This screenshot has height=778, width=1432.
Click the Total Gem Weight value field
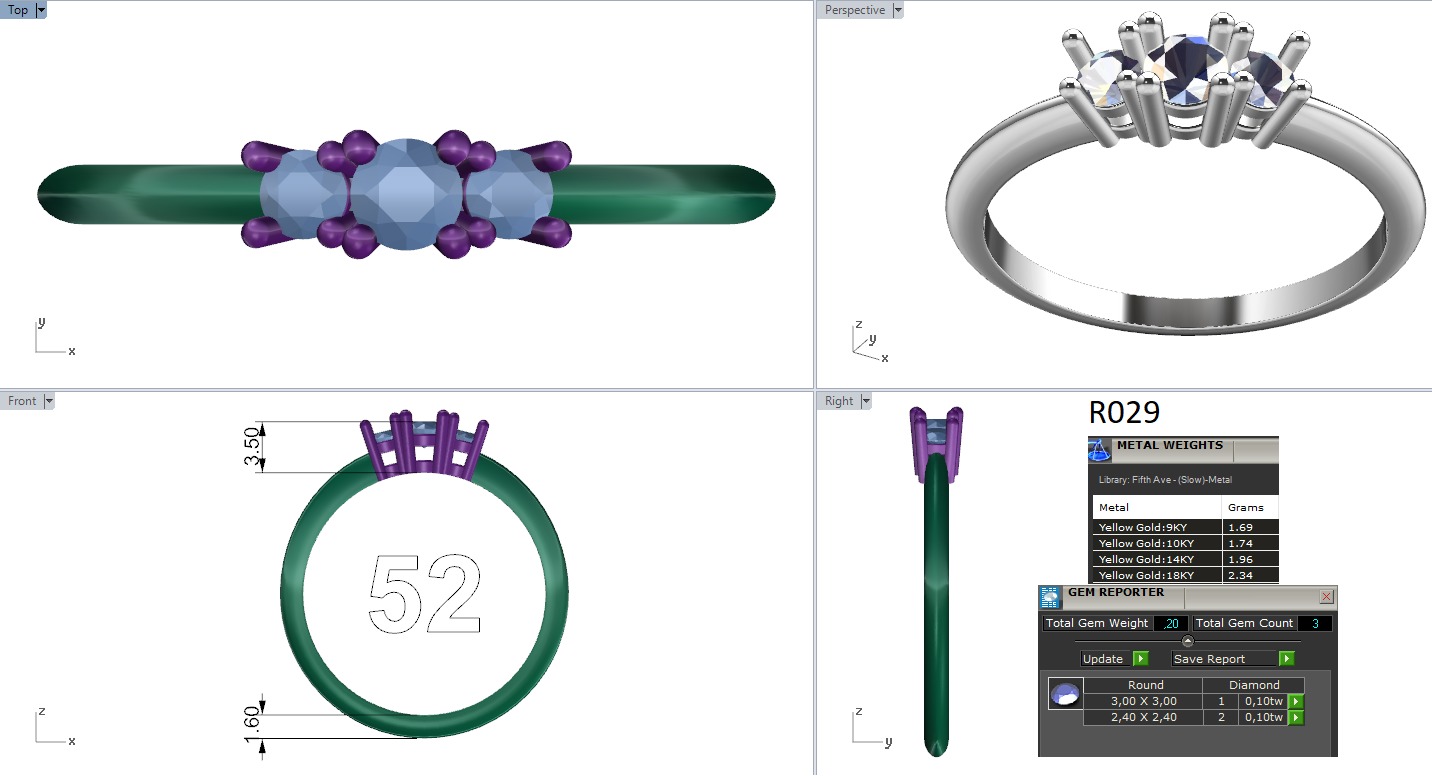click(x=1170, y=623)
